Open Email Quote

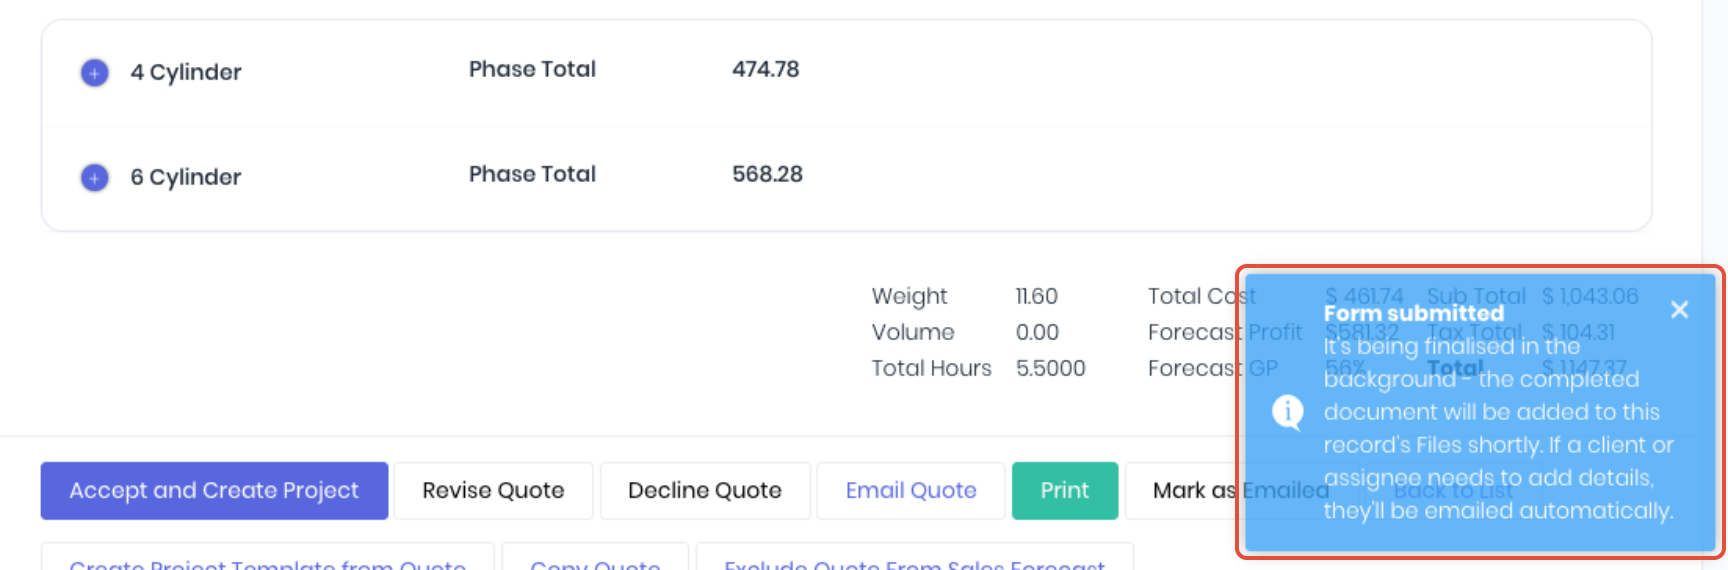point(911,490)
